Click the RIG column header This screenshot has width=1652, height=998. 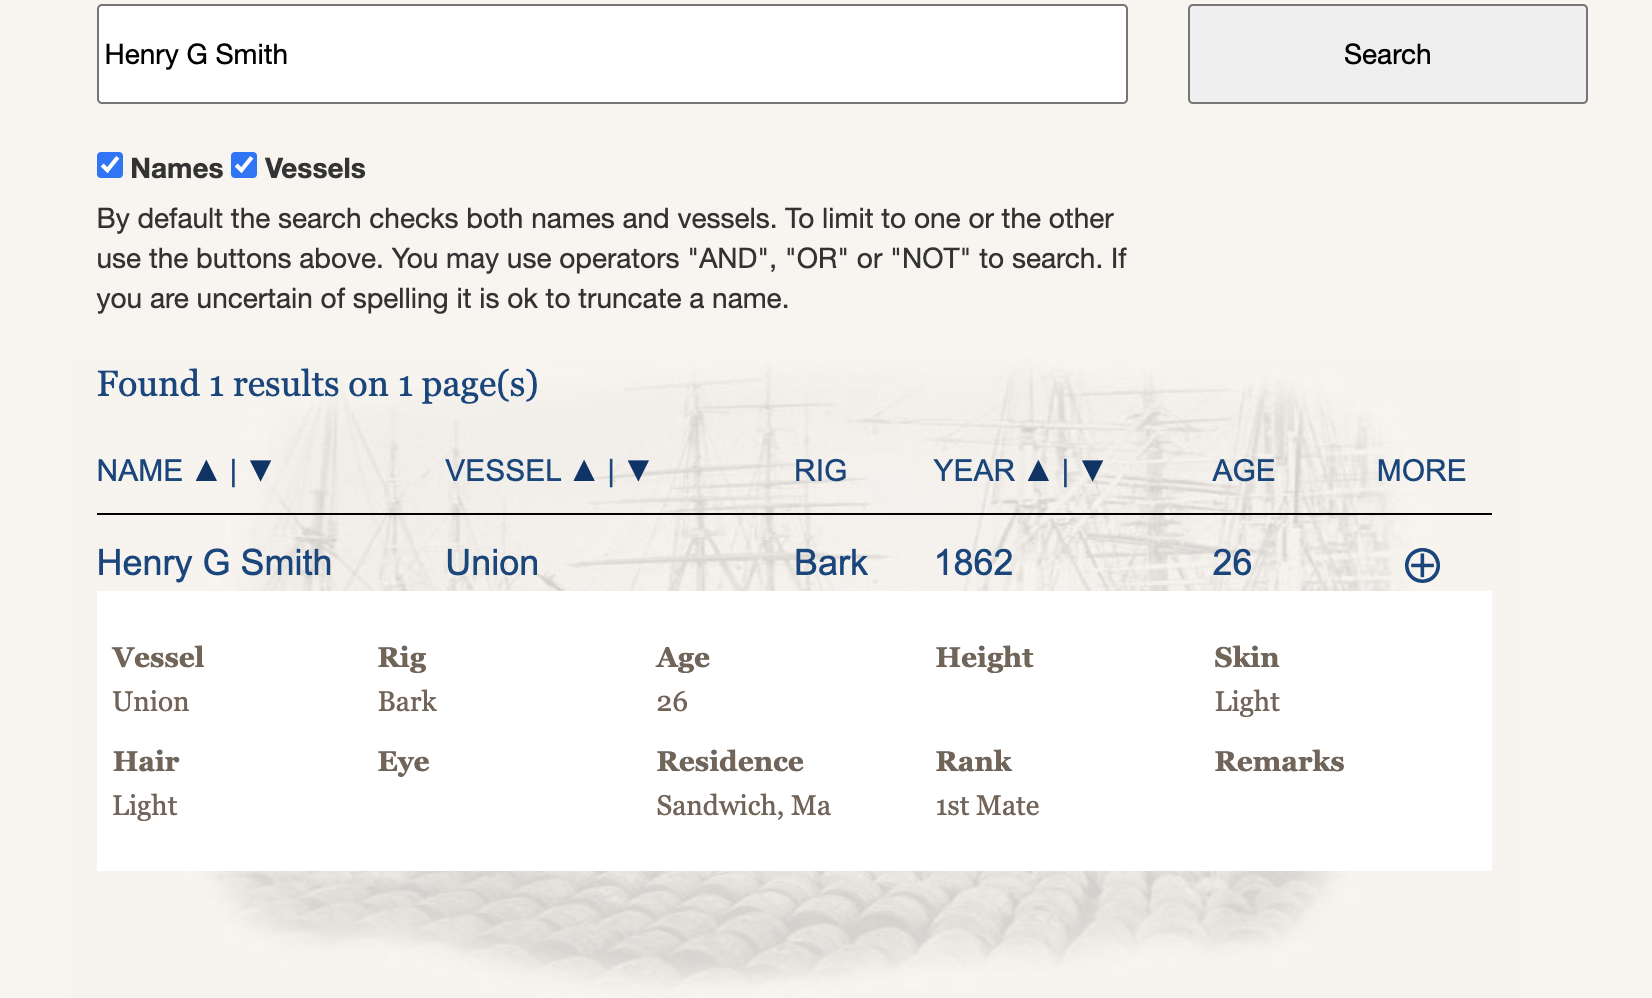[x=820, y=470]
